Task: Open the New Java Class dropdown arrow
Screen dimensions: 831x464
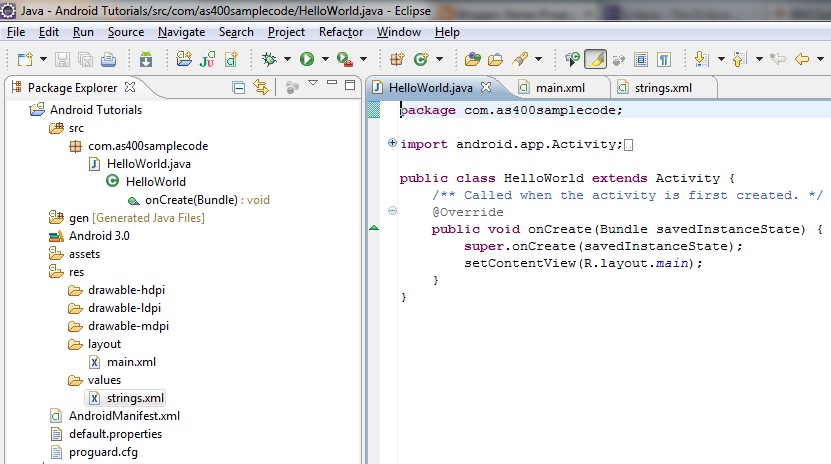Action: [439, 59]
